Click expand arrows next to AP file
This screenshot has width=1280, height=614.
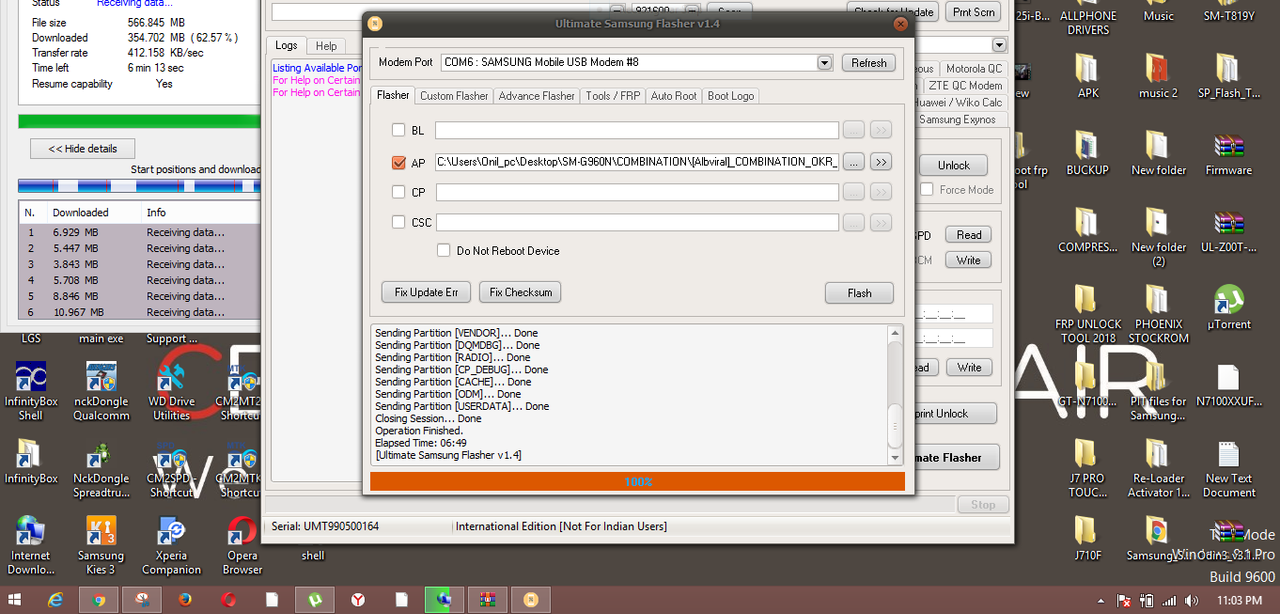880,161
